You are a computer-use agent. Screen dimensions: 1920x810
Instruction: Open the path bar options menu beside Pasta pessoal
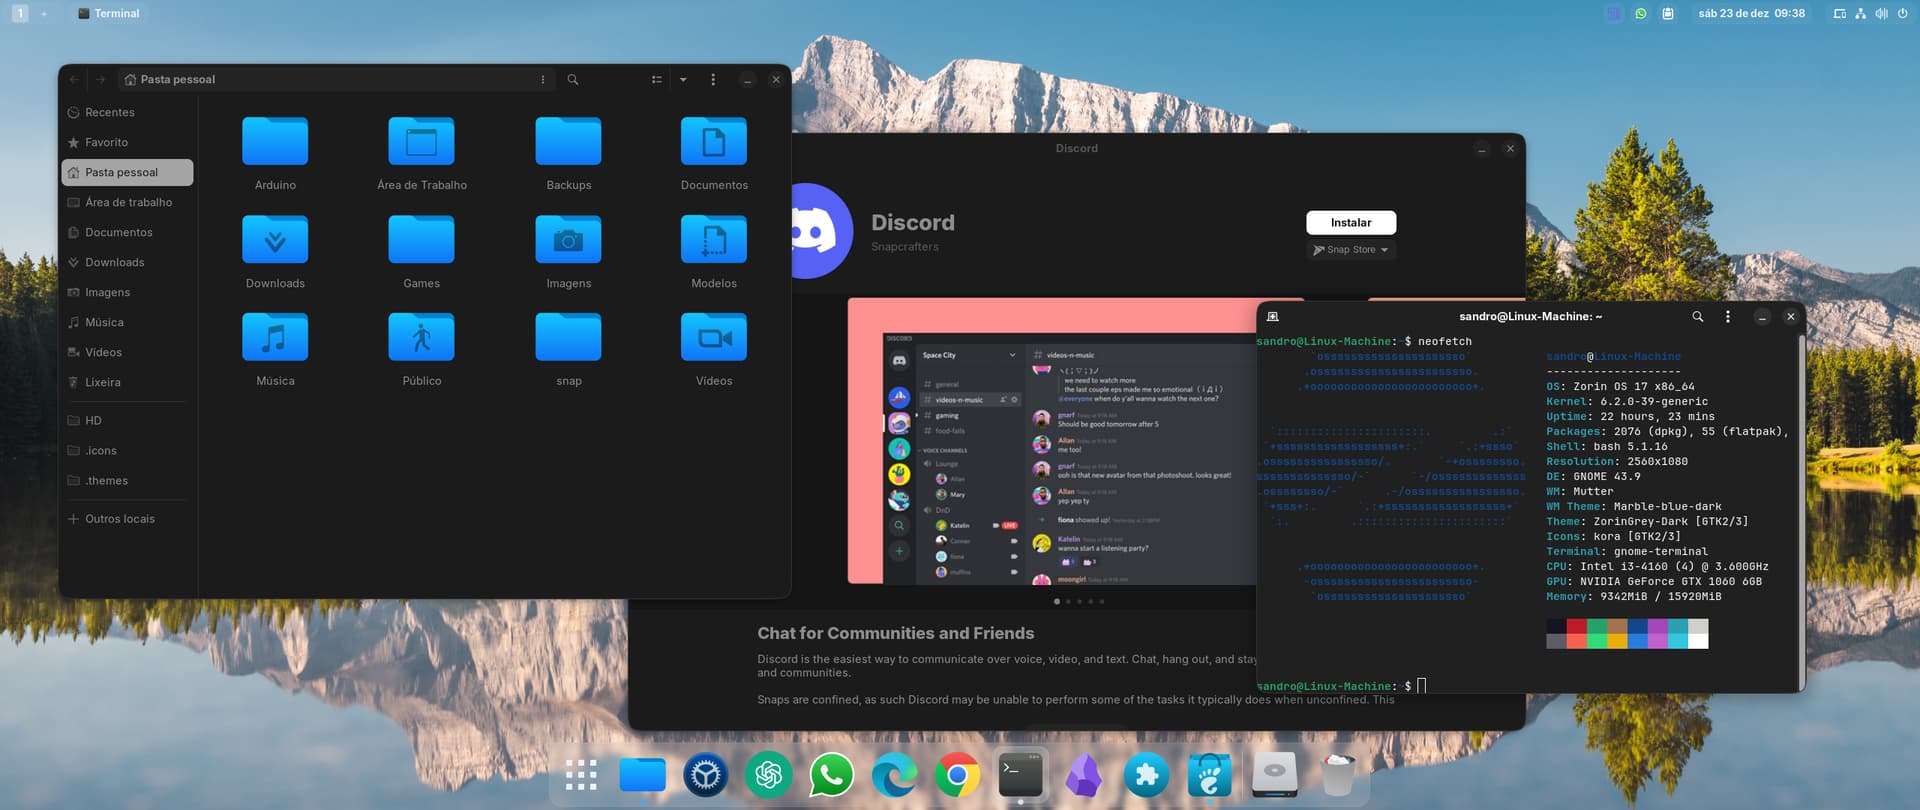(x=543, y=79)
